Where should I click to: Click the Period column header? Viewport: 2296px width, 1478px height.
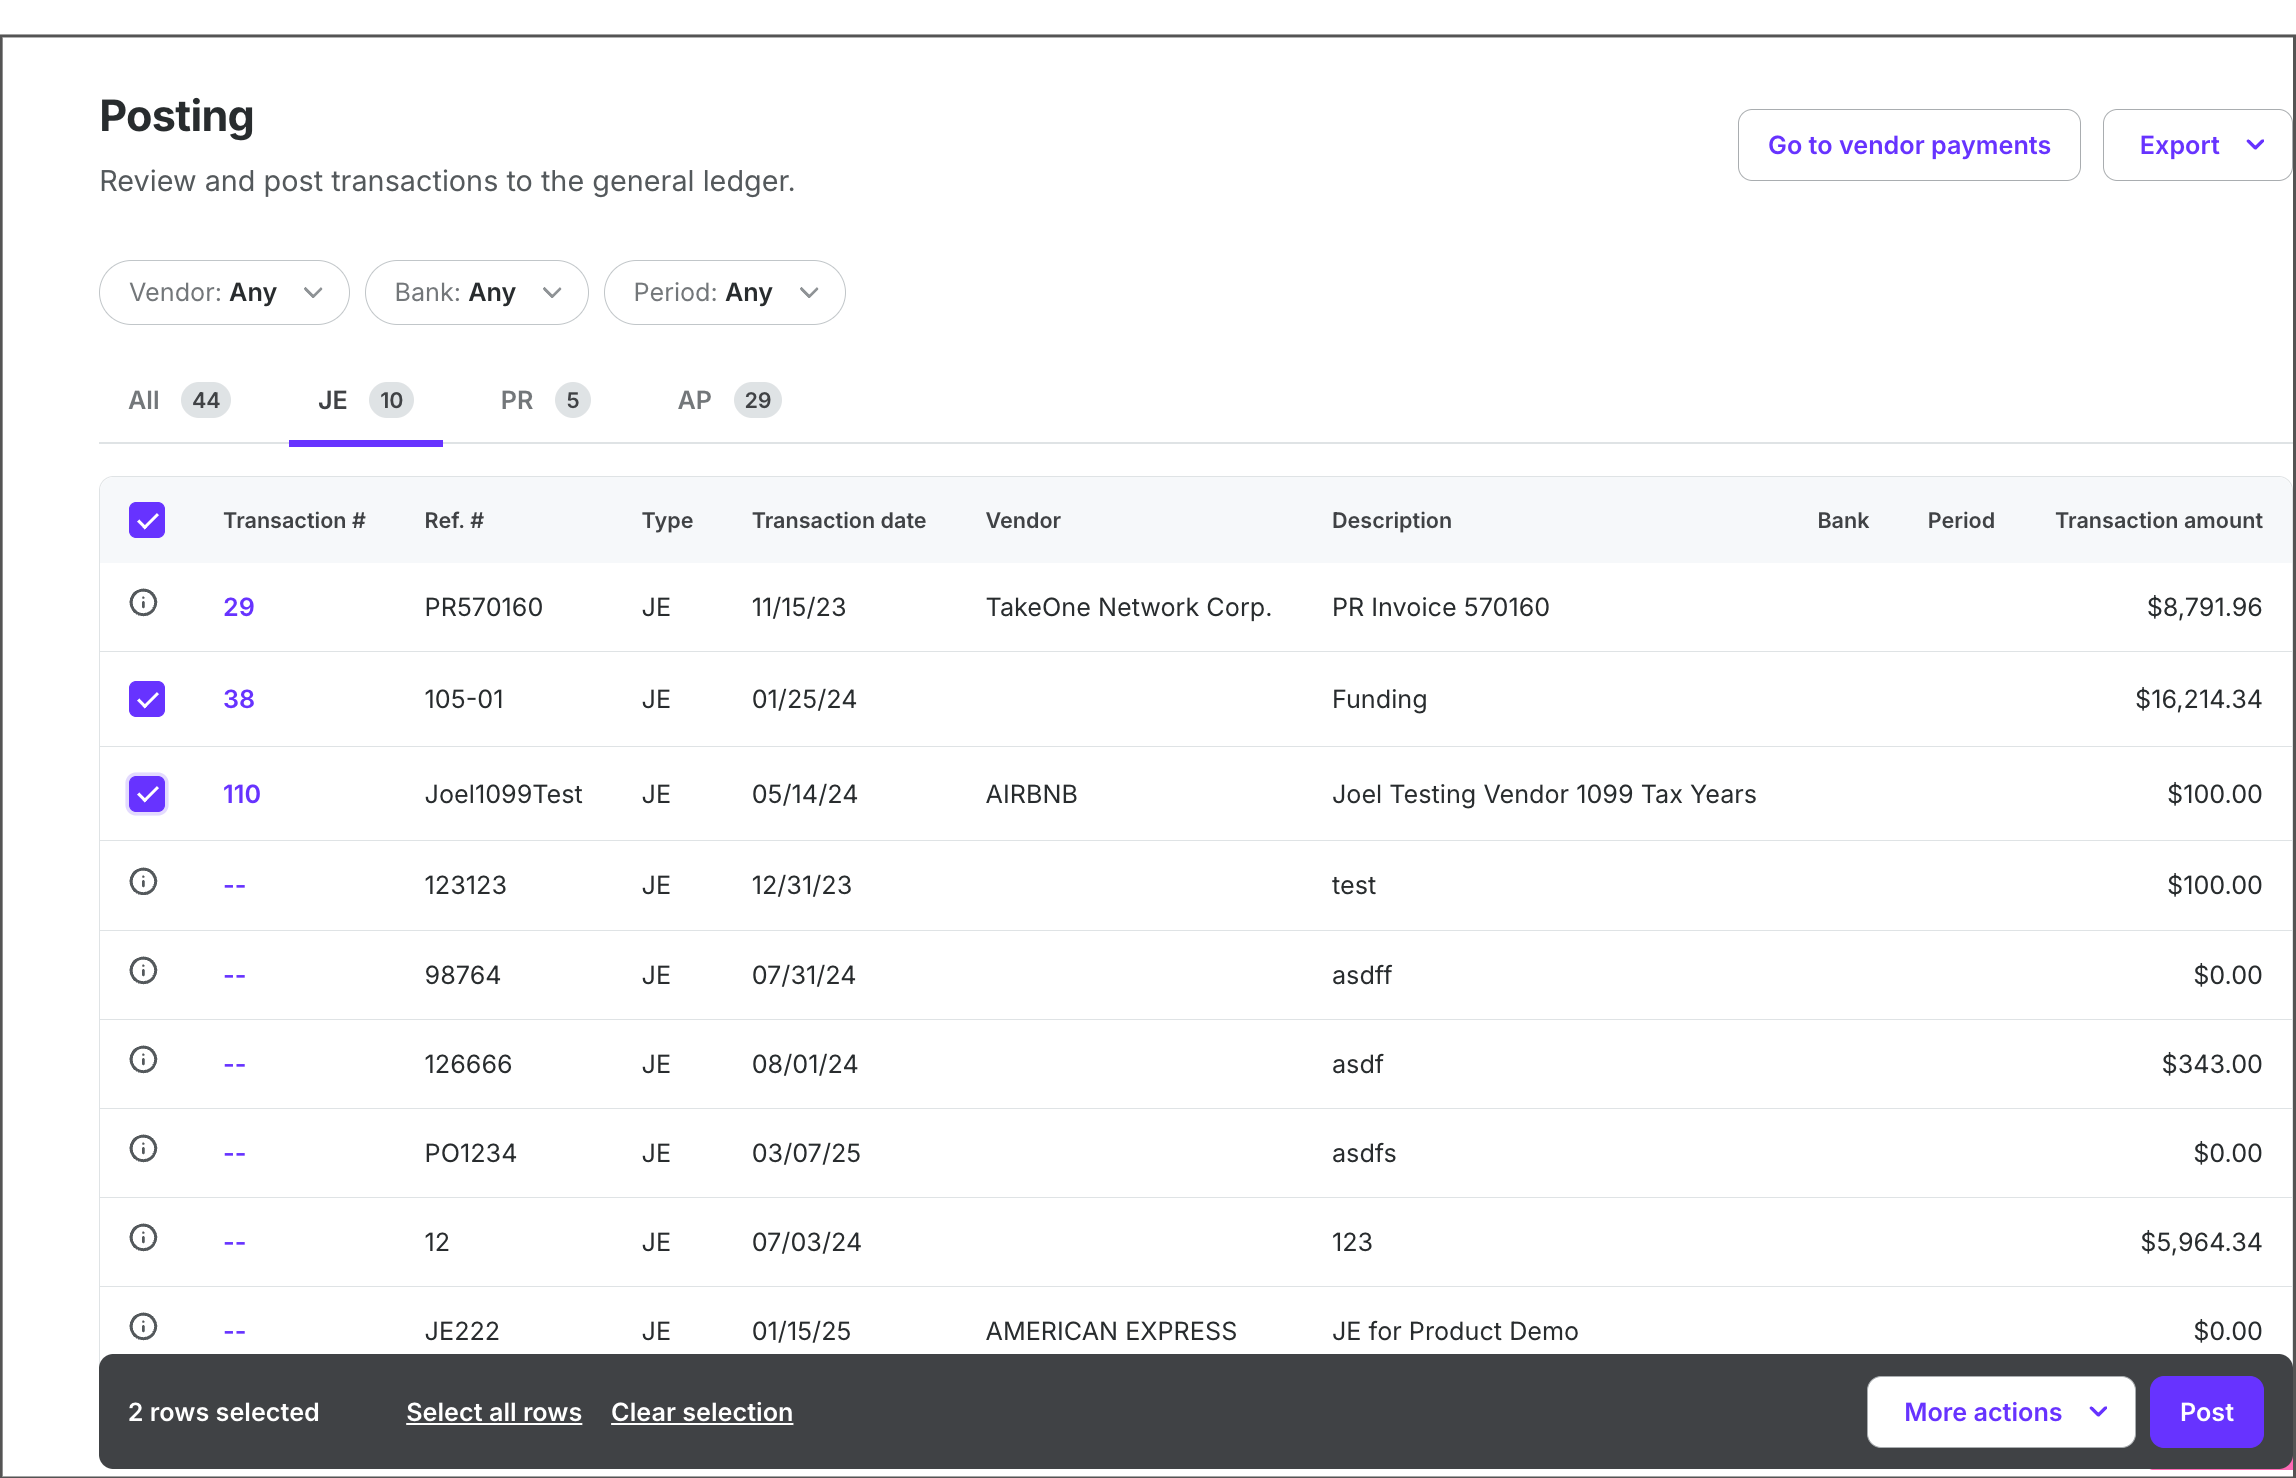pyautogui.click(x=1961, y=520)
